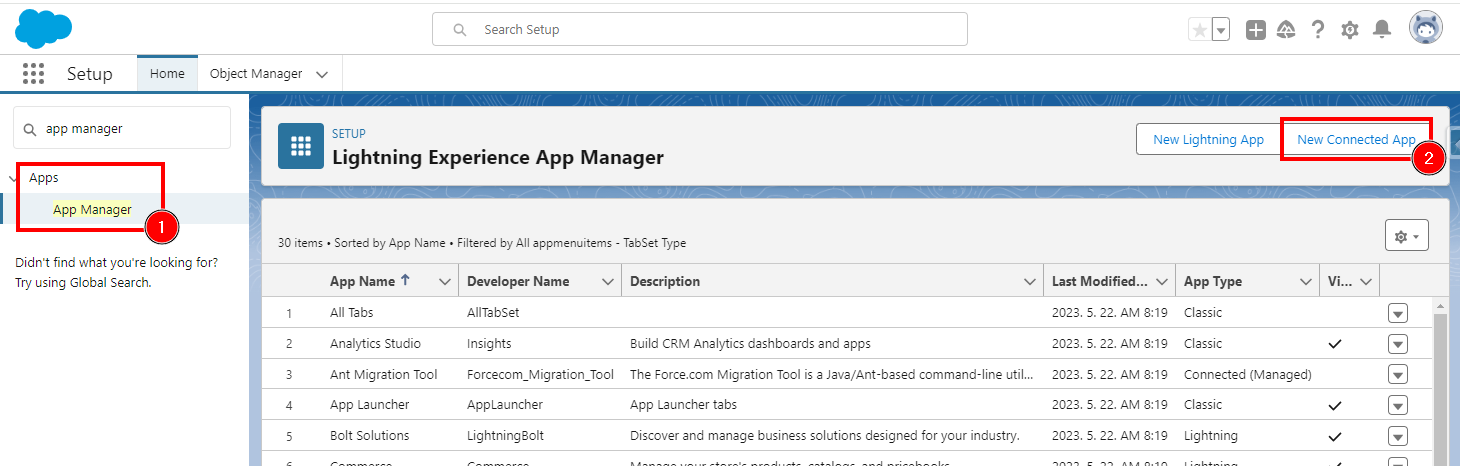Click the visible checkmark in Bolt Solutions row
Image resolution: width=1460 pixels, height=466 pixels.
[x=1334, y=436]
